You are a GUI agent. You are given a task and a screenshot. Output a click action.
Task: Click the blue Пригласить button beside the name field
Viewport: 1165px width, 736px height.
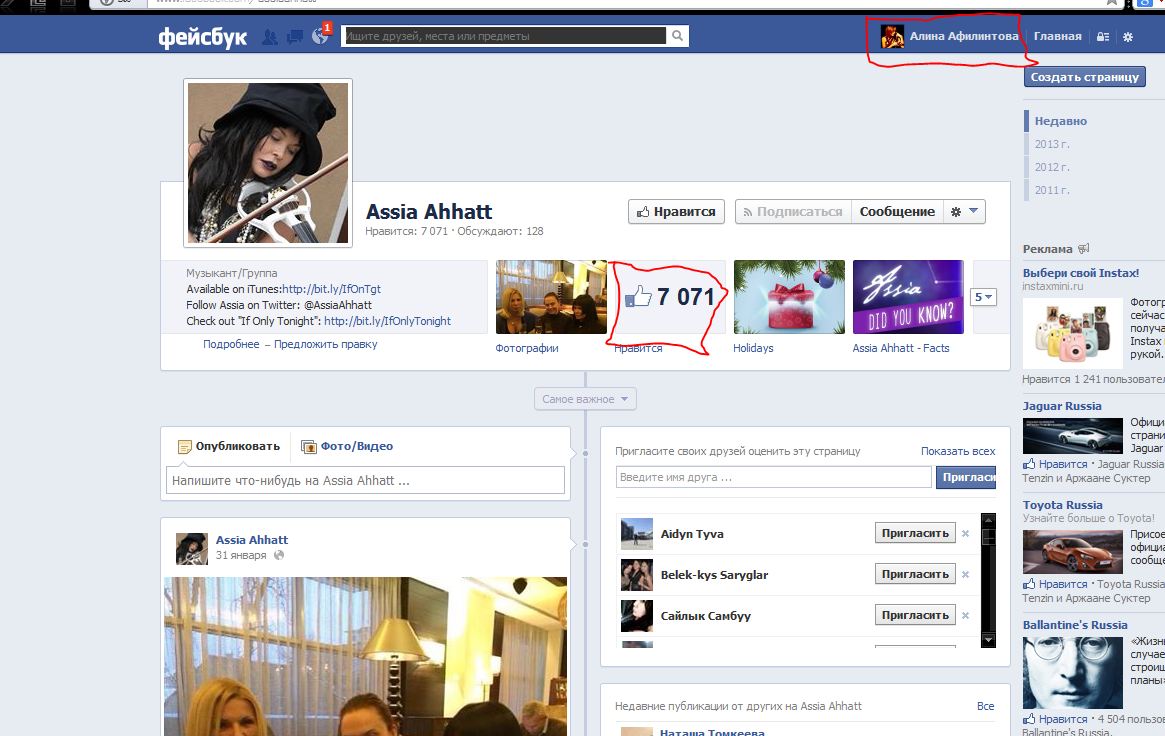tap(966, 477)
